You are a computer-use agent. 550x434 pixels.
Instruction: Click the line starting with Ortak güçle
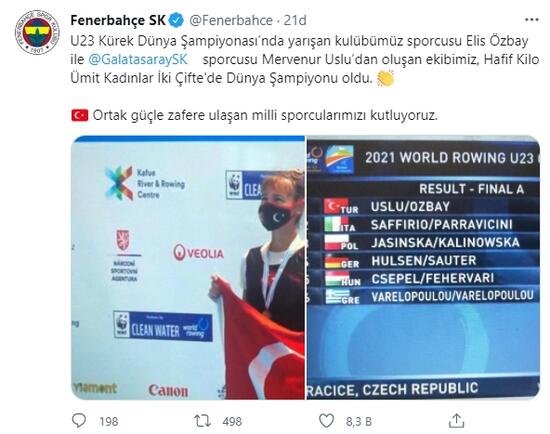254,115
